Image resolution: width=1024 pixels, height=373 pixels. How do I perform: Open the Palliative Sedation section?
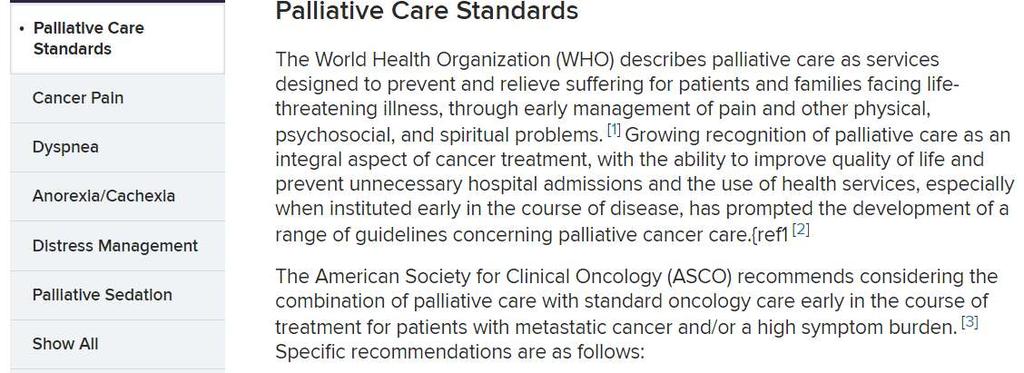tap(117, 295)
